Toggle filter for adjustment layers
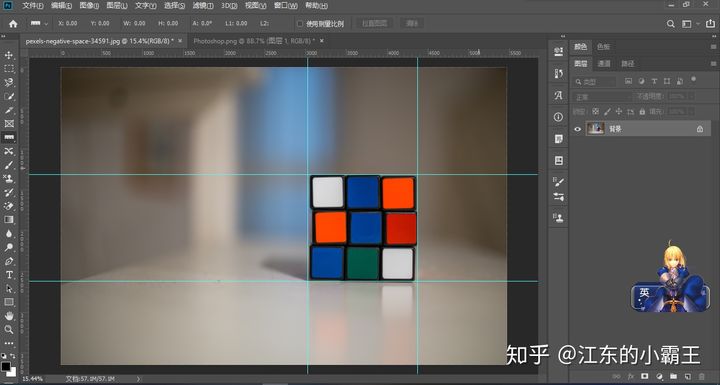 tap(641, 81)
